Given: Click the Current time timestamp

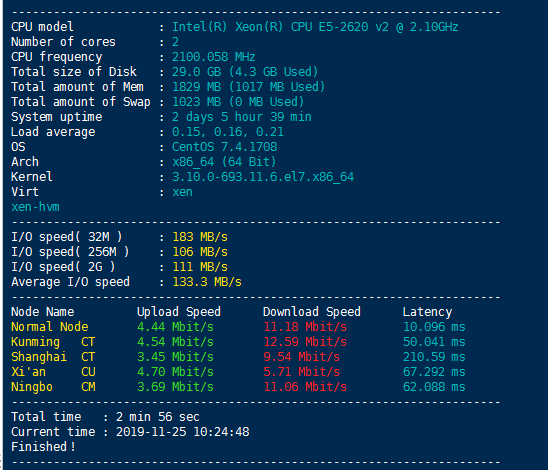Looking at the screenshot, I should click(182, 432).
